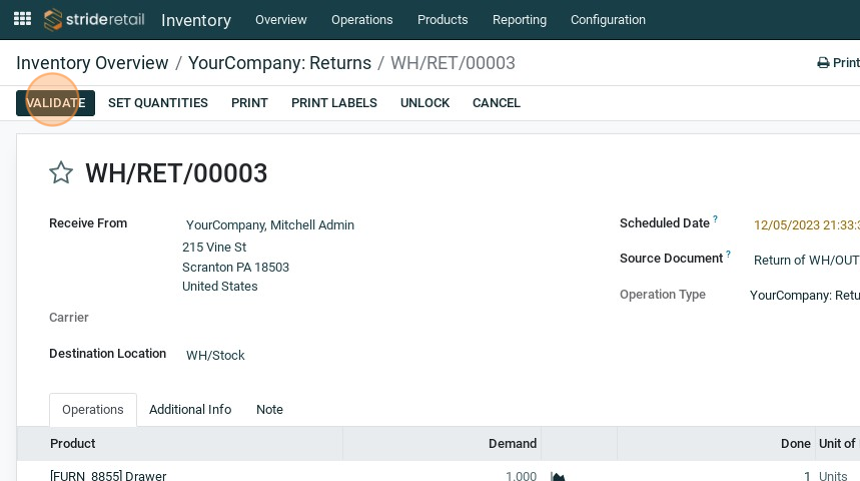
Task: Show Scheduled Date help tooltip icon
Action: [715, 219]
